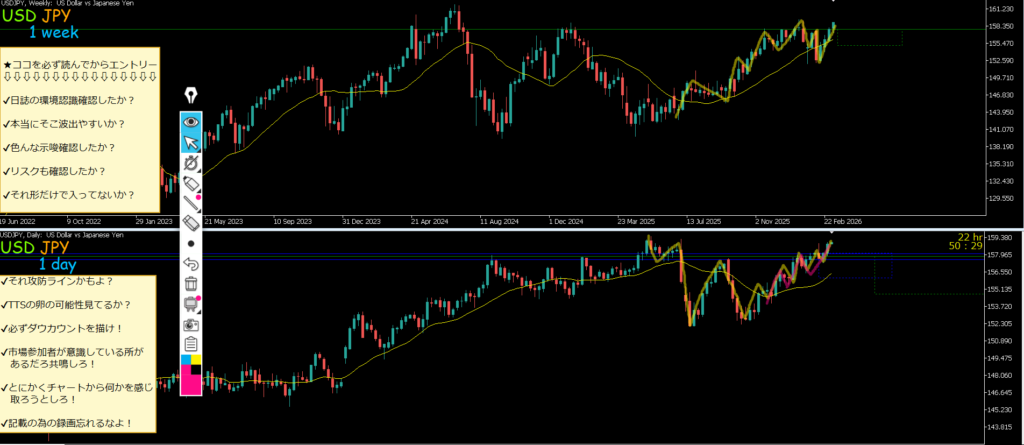Click the 161.230 price scale label
This screenshot has width=1024, height=445.
click(1001, 10)
